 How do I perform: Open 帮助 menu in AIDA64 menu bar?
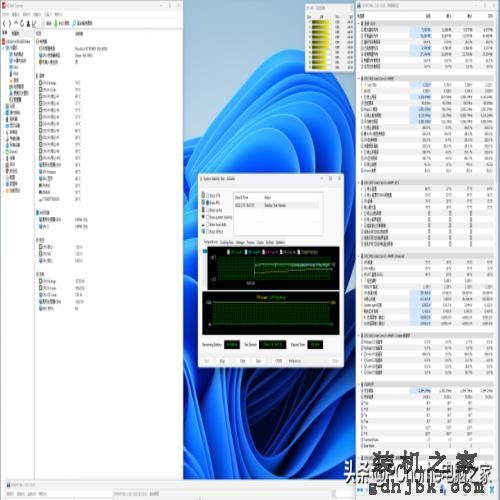point(58,14)
